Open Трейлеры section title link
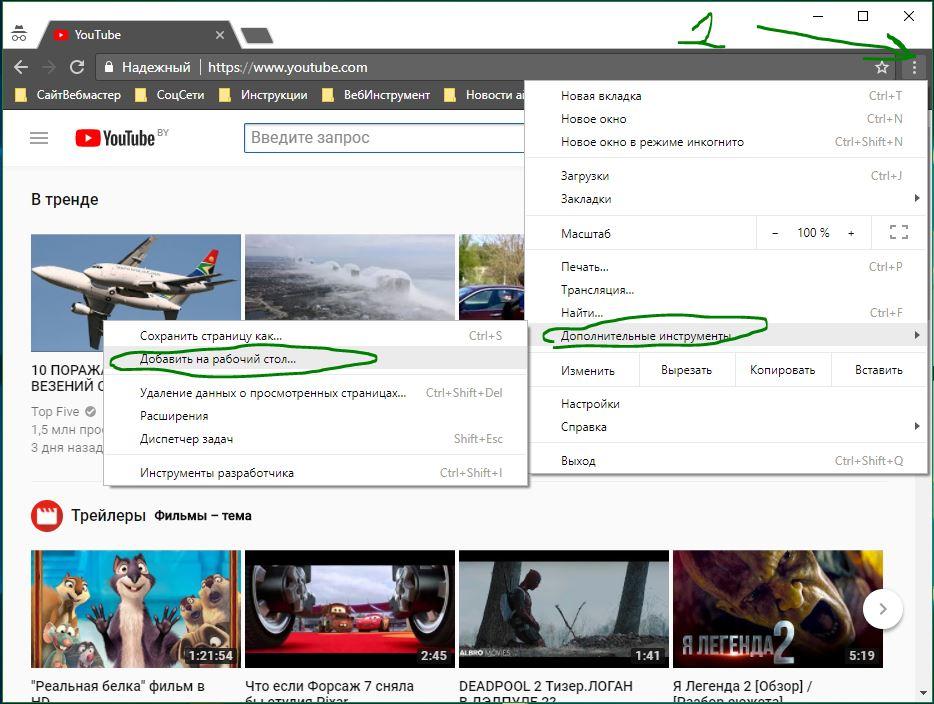934x704 pixels. (x=108, y=515)
